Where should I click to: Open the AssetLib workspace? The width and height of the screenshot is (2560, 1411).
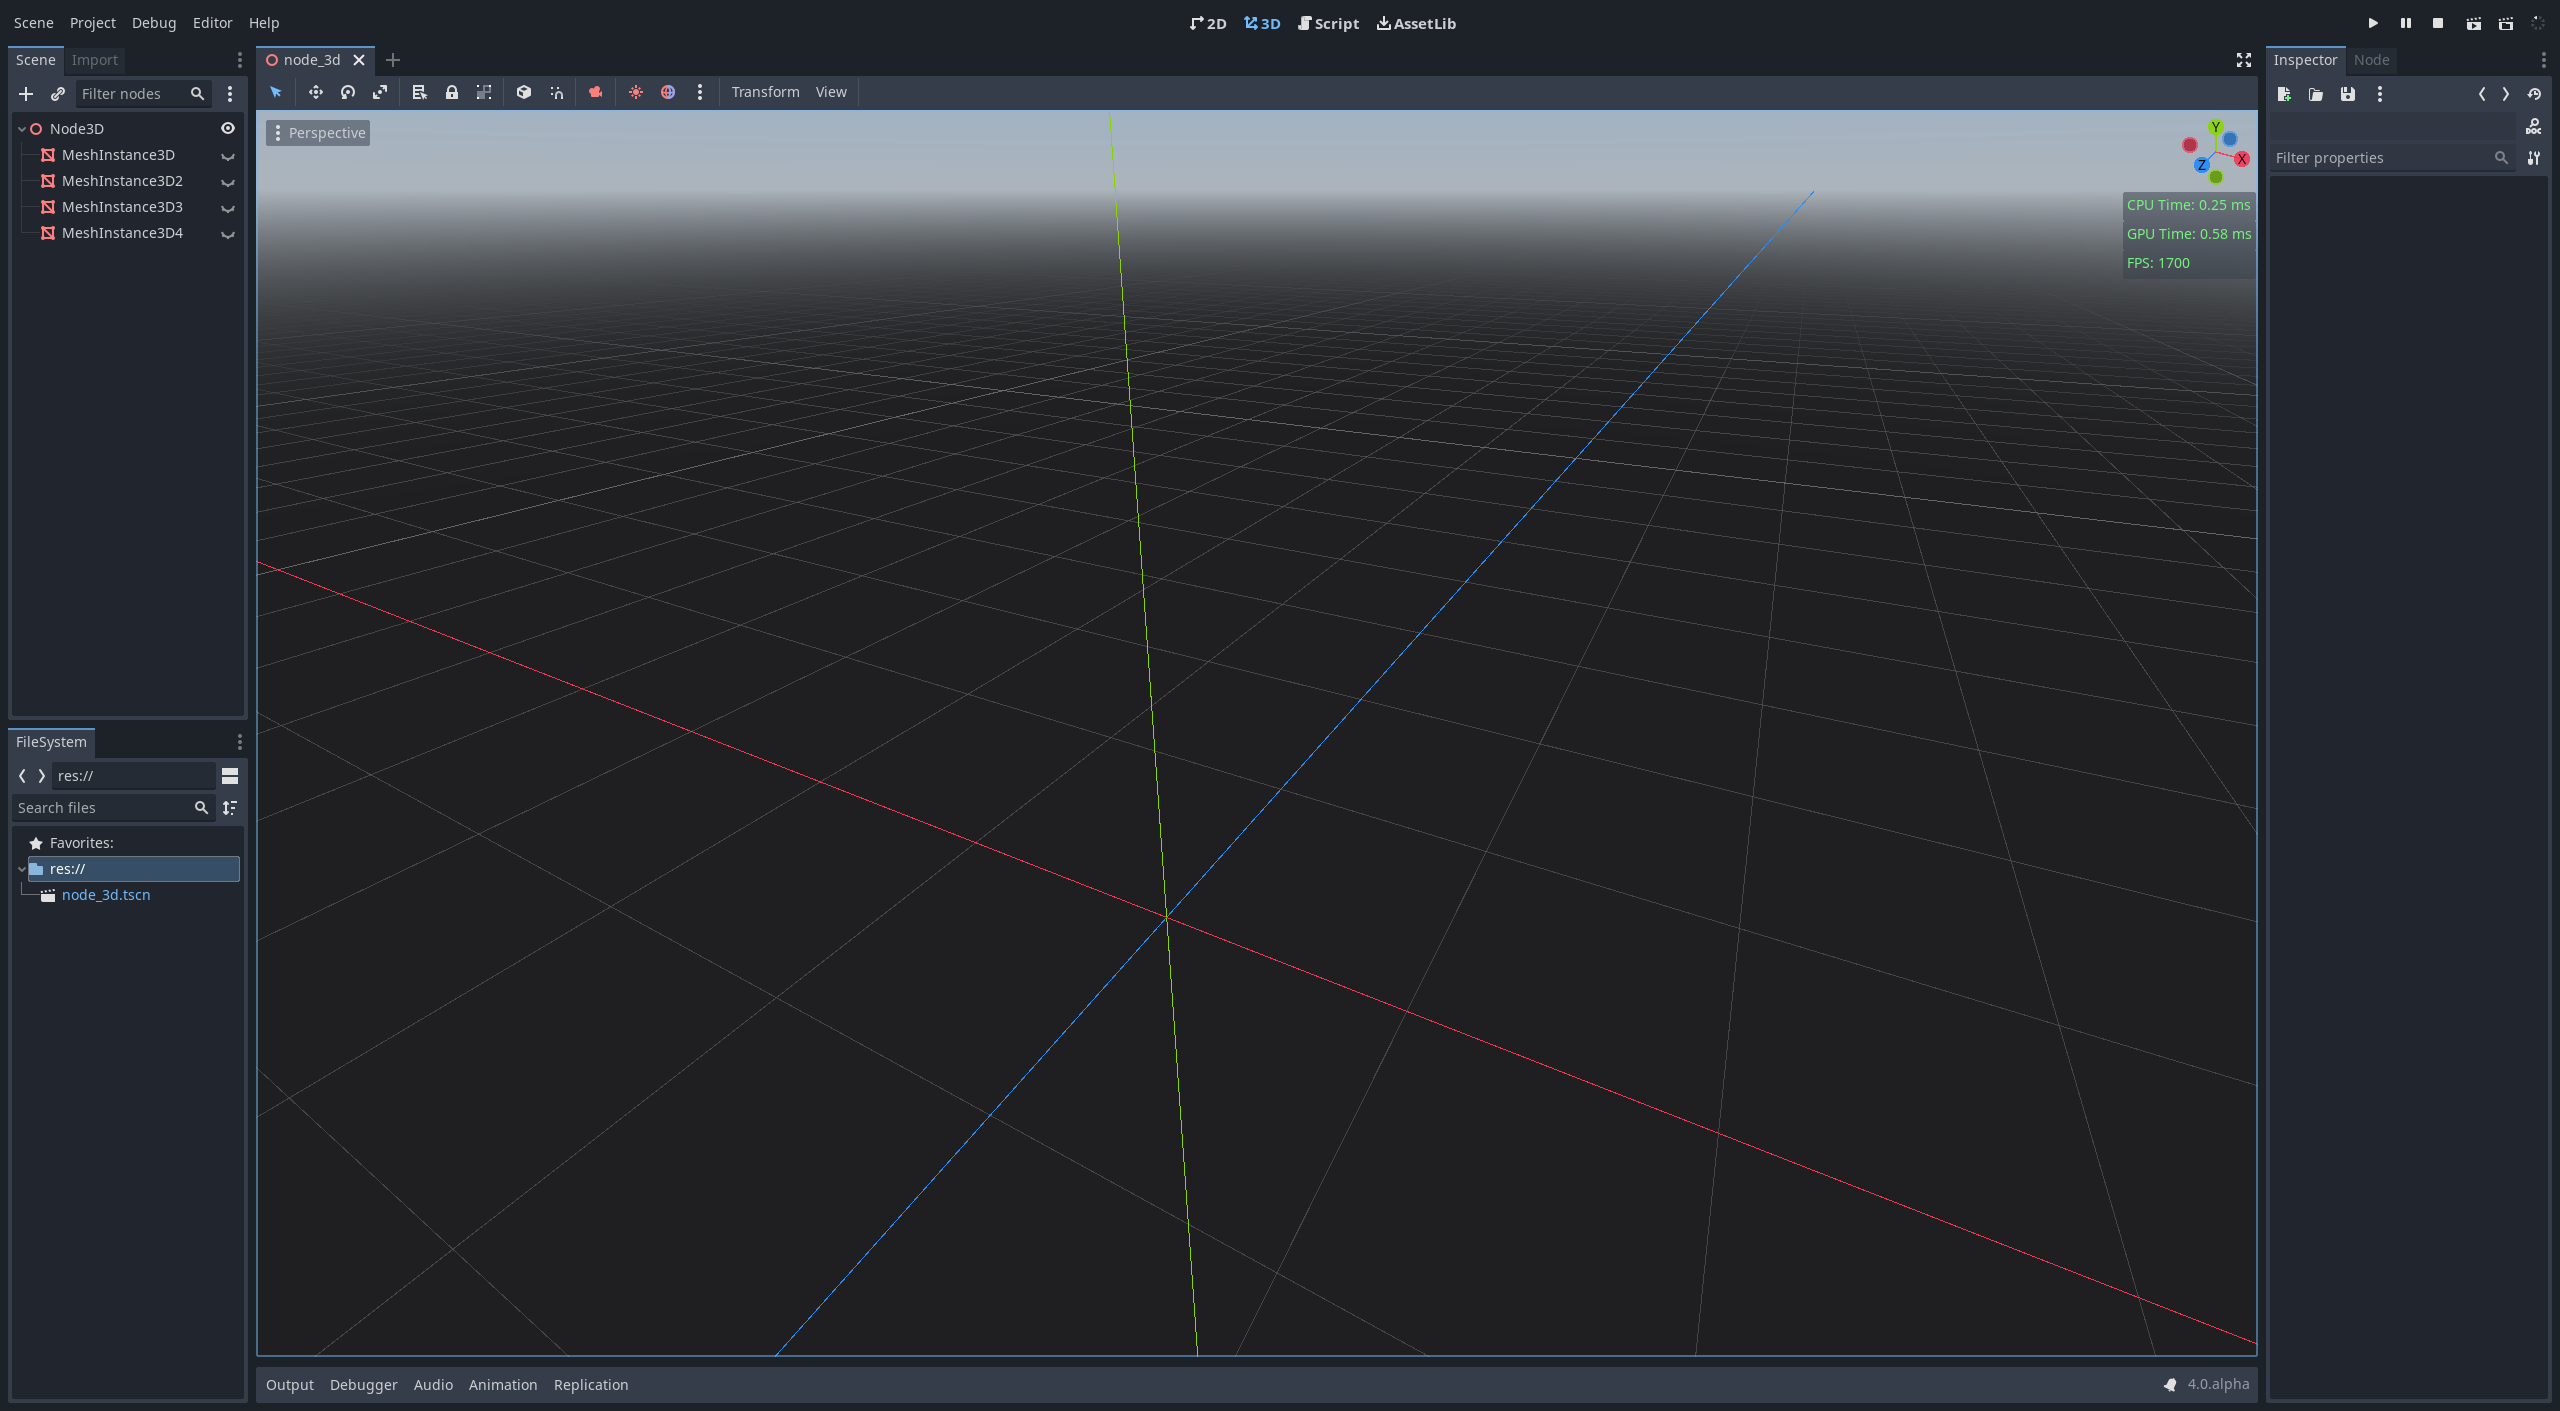[1415, 23]
